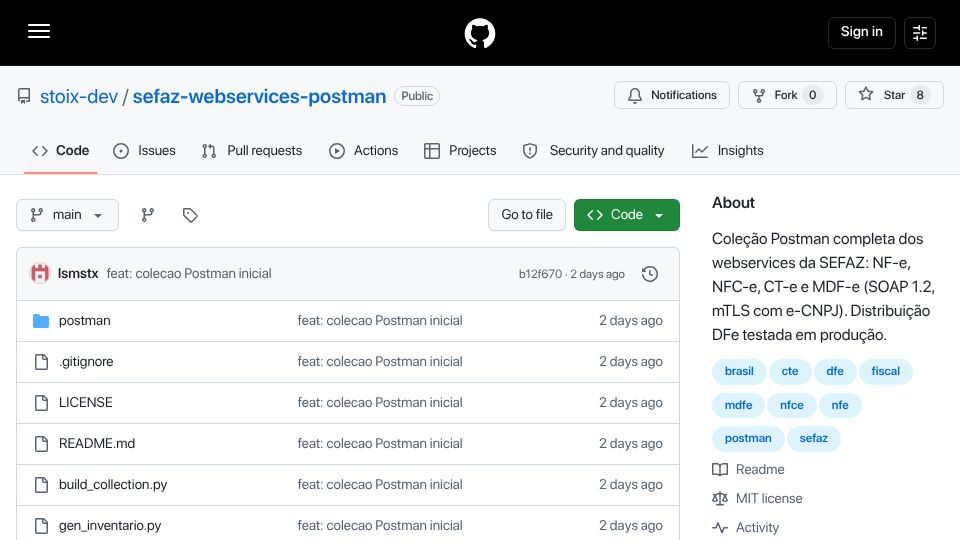Image resolution: width=960 pixels, height=540 pixels.
Task: Open the Projects tab
Action: pyautogui.click(x=460, y=151)
